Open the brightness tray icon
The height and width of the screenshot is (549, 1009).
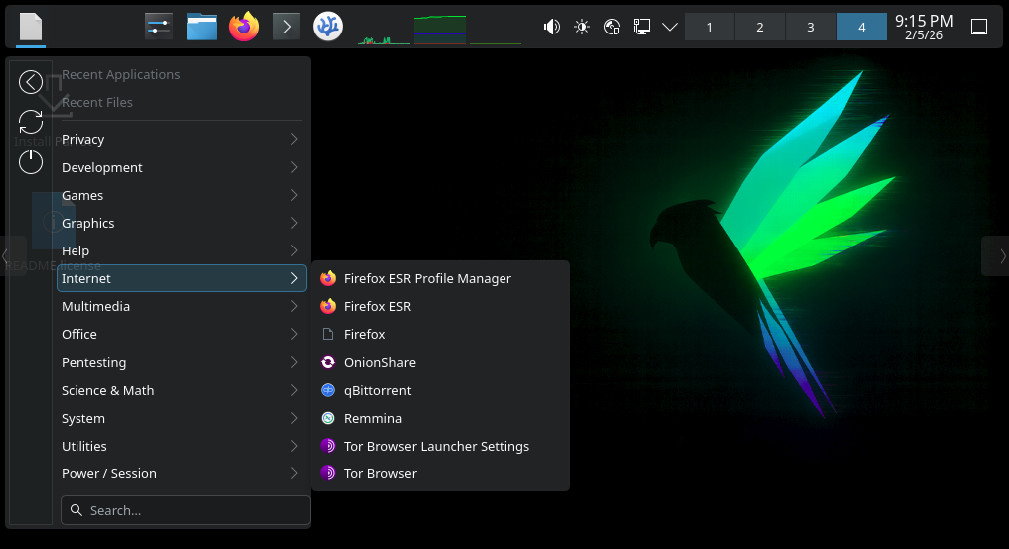click(x=582, y=26)
